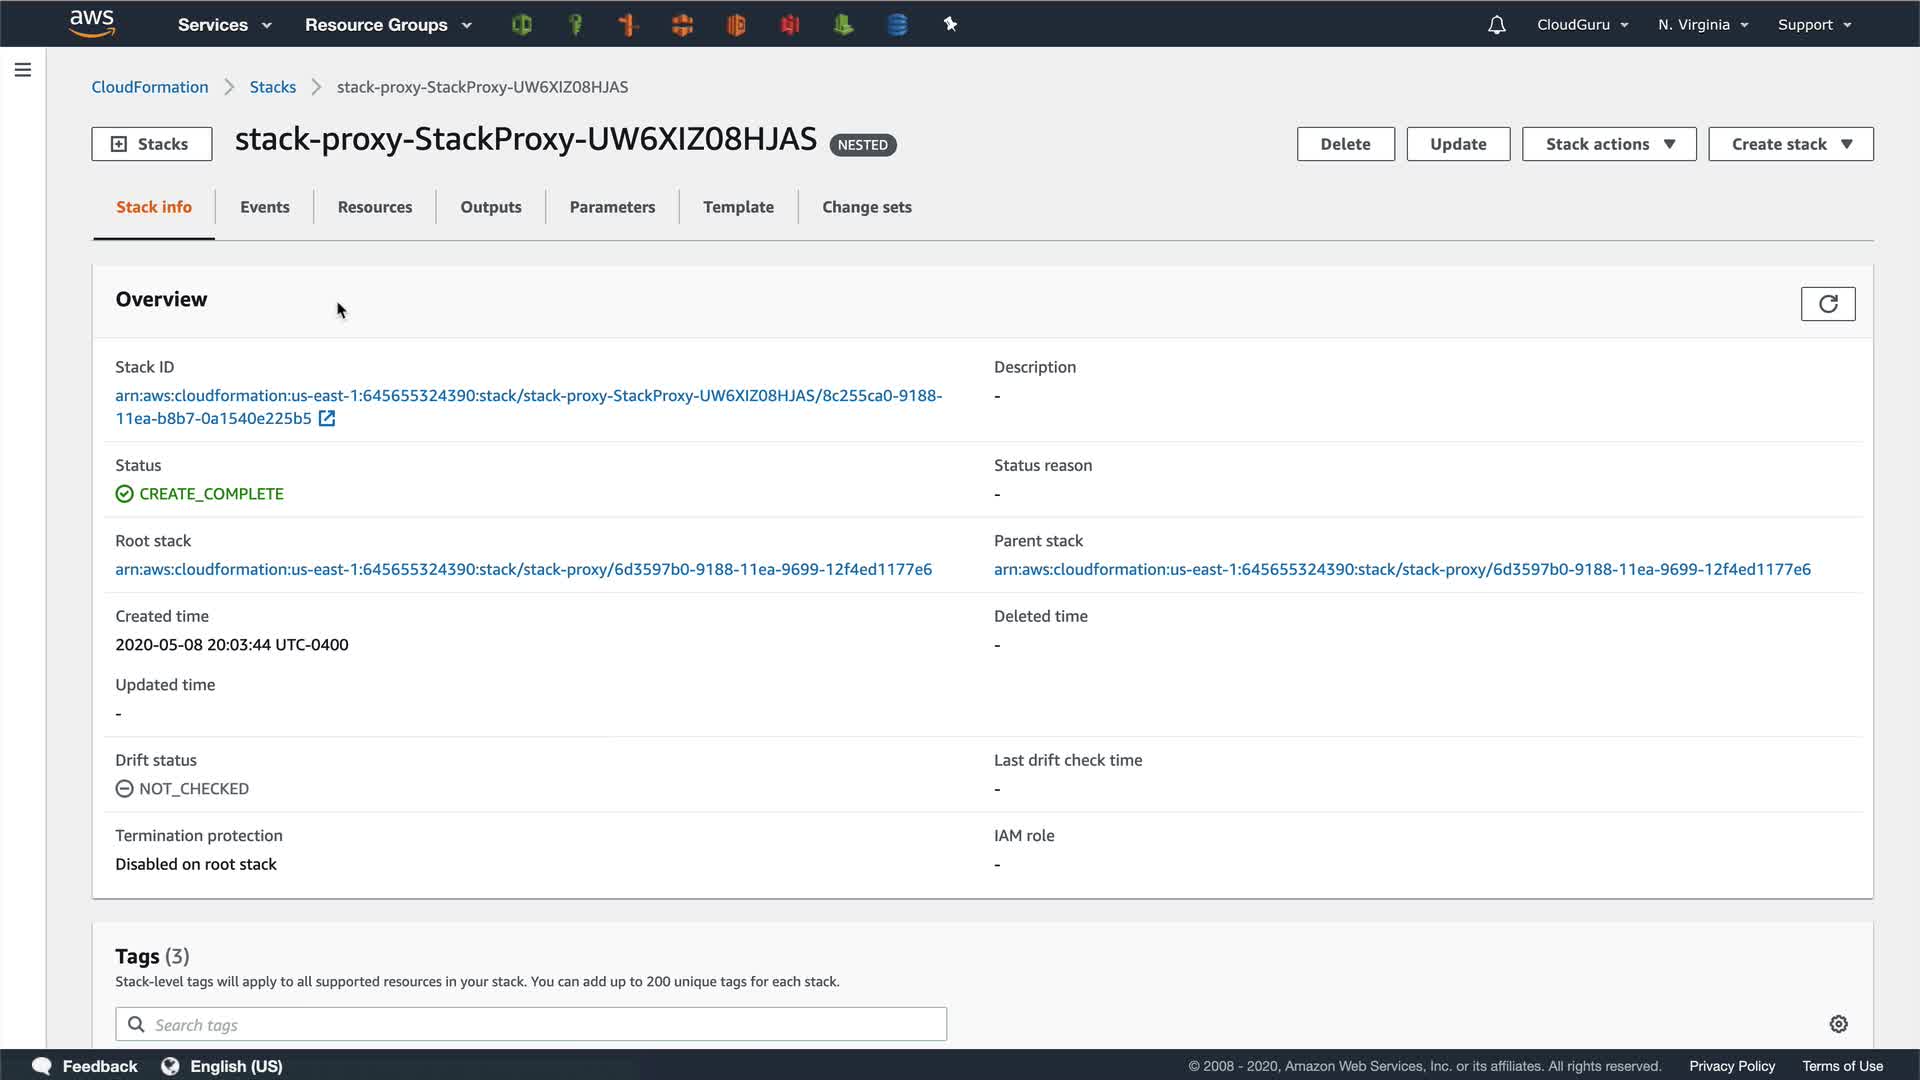Click the external link icon beside Stack ID

[x=327, y=419]
